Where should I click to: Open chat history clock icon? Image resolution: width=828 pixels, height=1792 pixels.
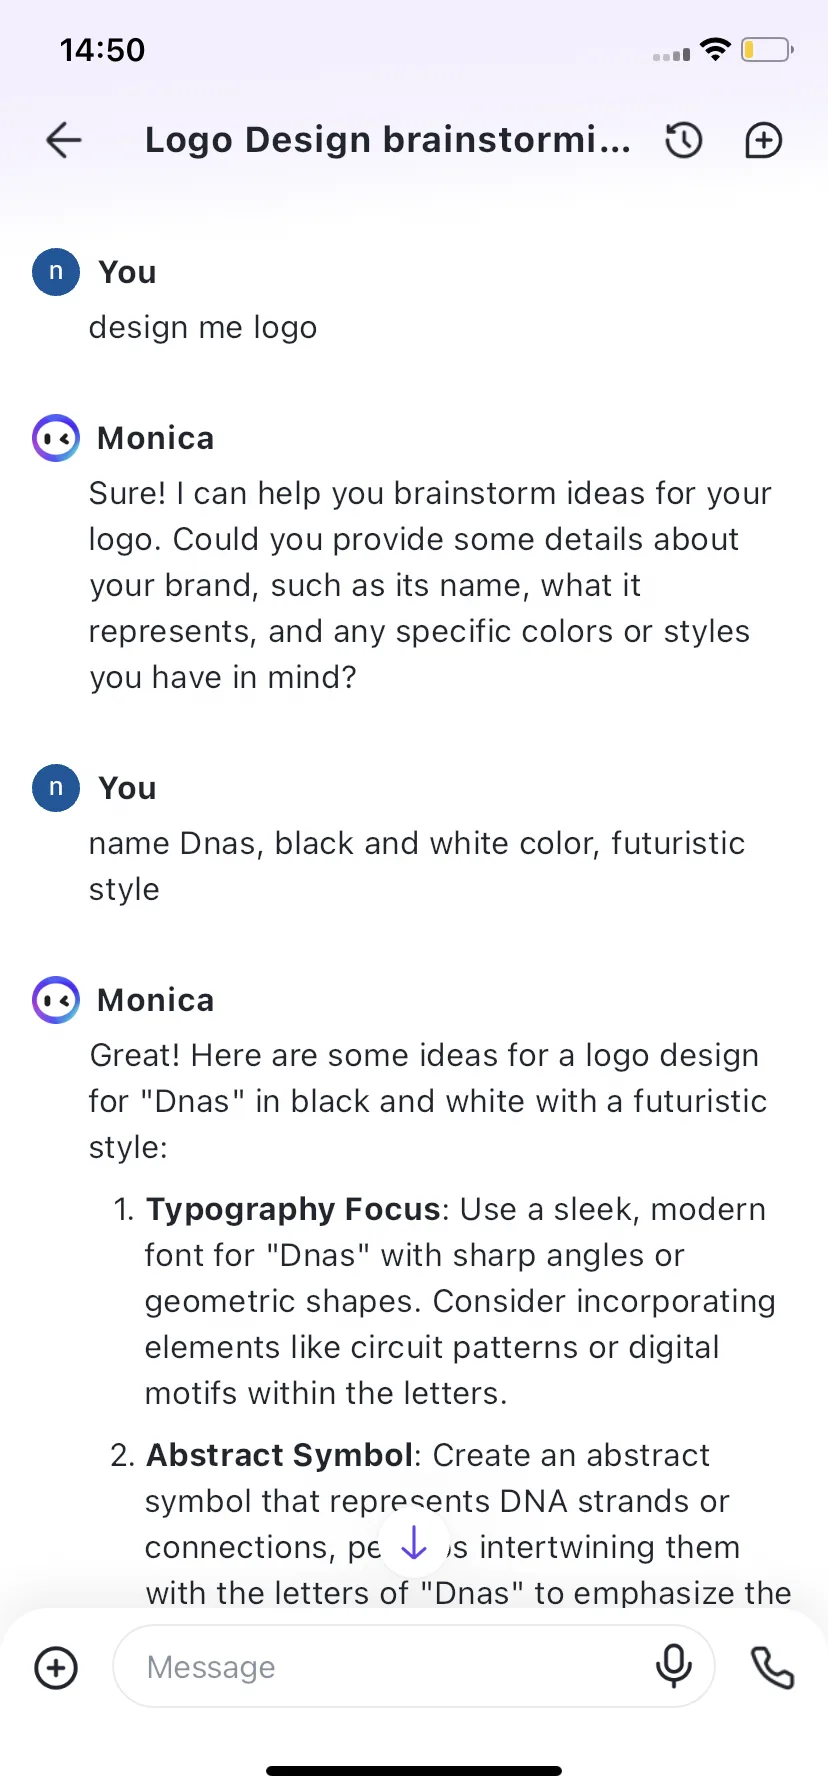pos(684,140)
